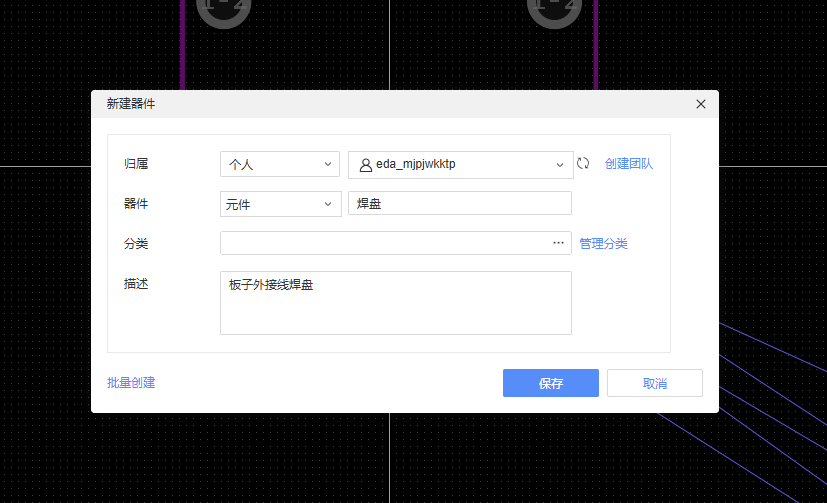Image resolution: width=827 pixels, height=503 pixels.
Task: Open the 元件 device type dropdown
Action: (281, 204)
